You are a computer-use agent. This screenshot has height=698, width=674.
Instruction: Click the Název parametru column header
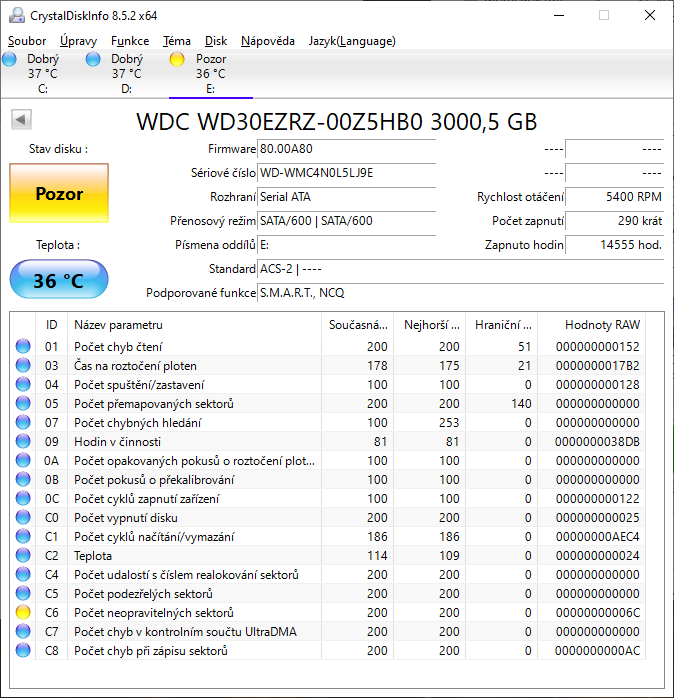click(194, 325)
